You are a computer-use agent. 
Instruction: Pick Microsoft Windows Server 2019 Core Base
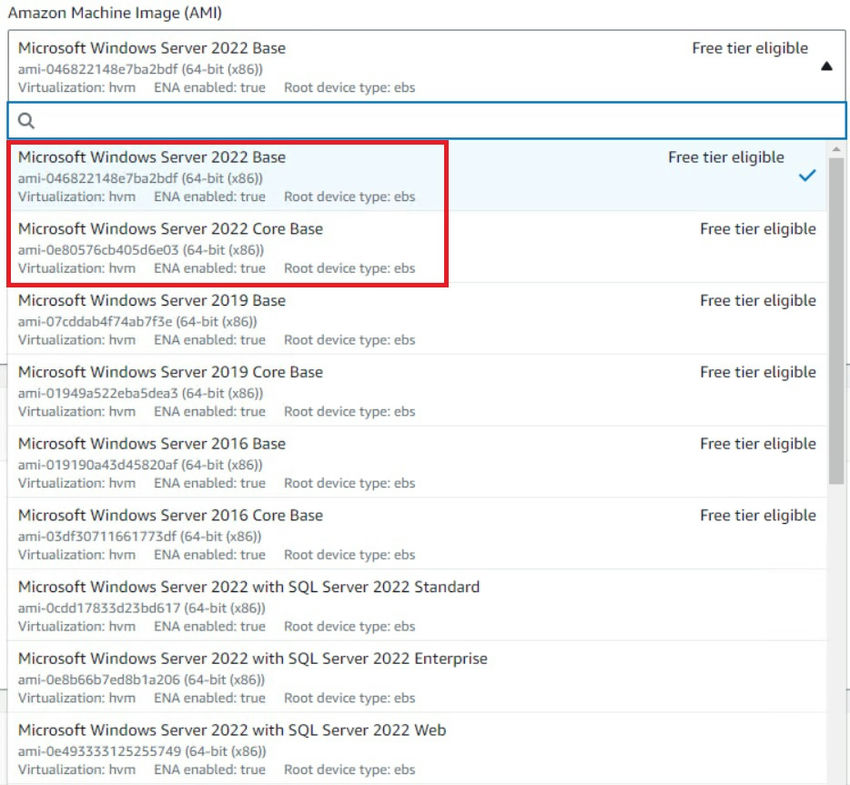417,390
